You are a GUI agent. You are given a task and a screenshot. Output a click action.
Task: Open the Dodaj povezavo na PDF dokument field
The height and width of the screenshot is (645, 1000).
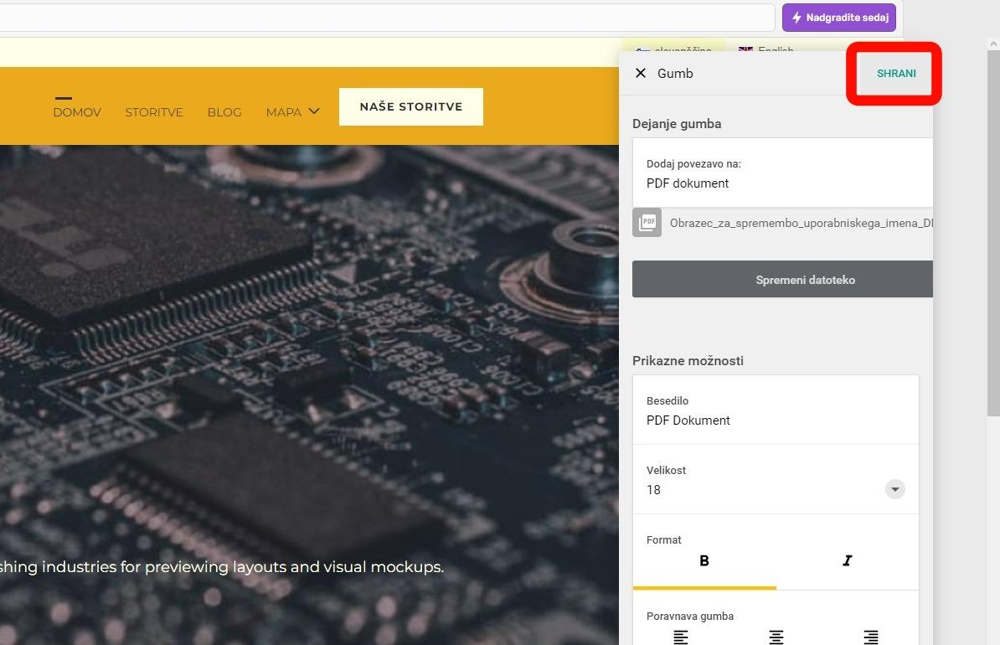783,174
